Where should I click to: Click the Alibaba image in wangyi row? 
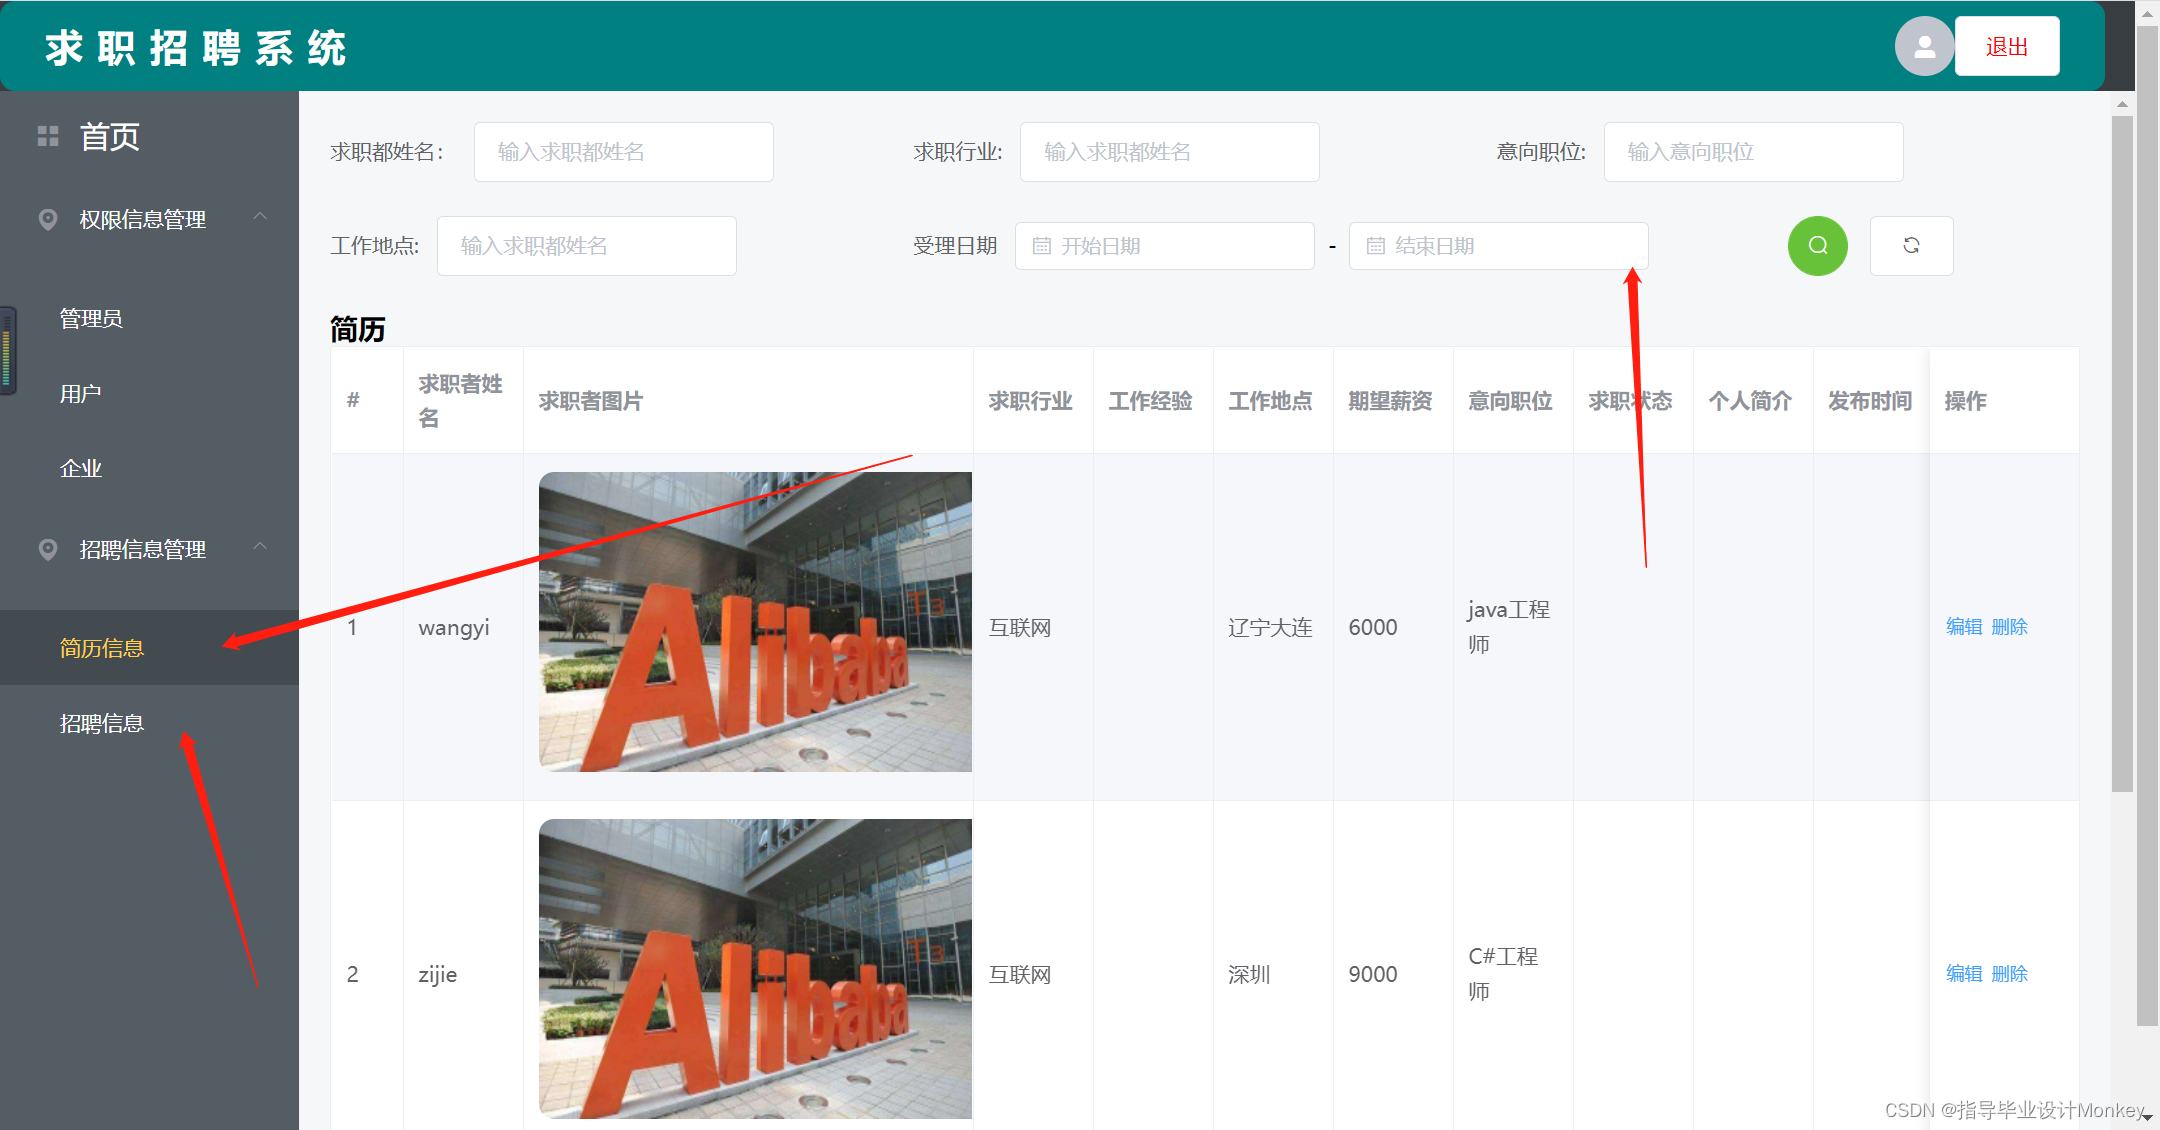coord(755,622)
